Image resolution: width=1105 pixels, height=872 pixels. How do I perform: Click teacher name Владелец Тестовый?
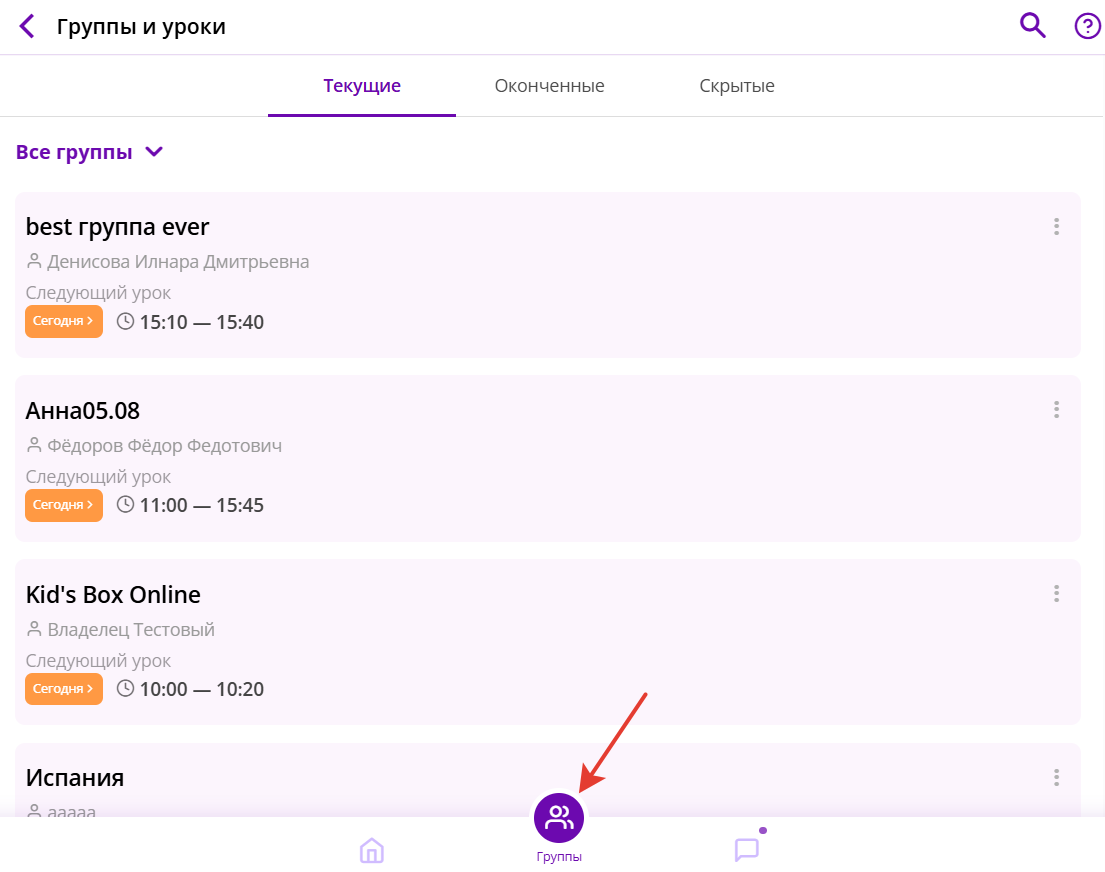130,630
